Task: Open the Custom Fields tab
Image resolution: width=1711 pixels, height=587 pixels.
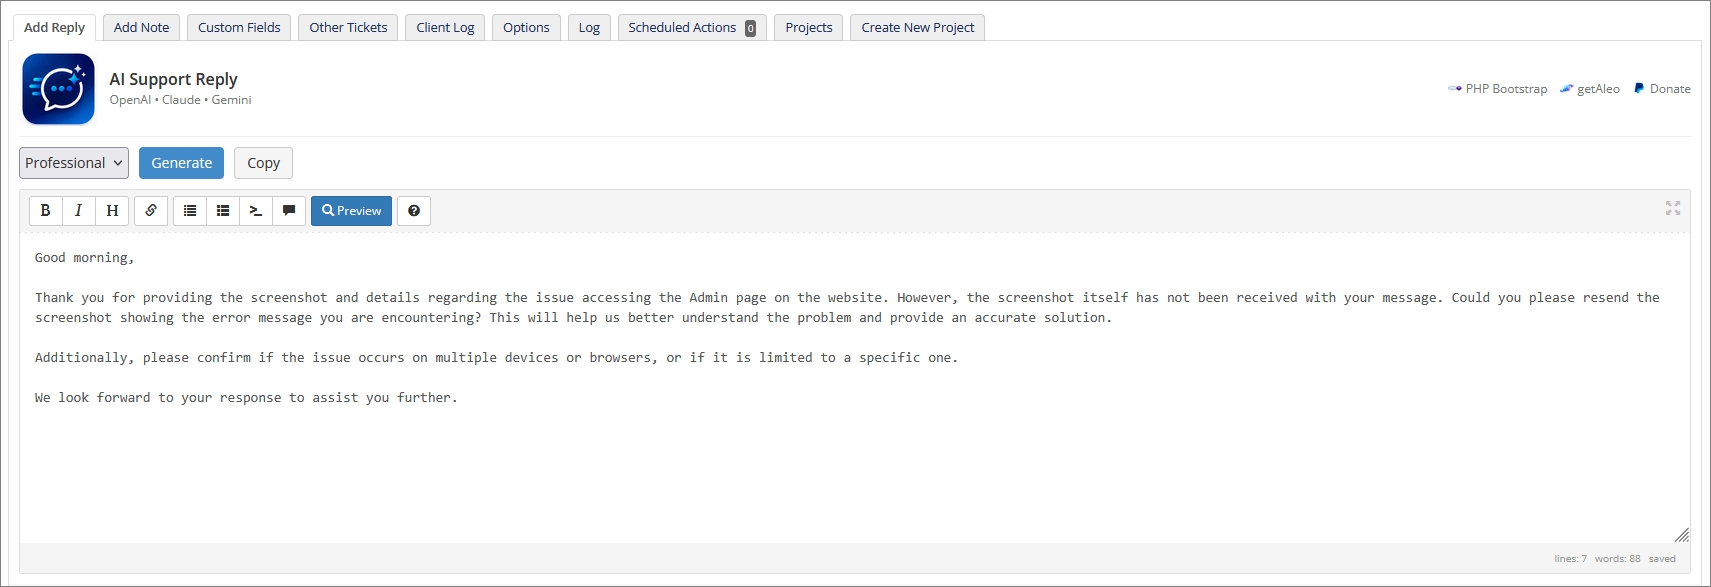Action: click(x=239, y=28)
